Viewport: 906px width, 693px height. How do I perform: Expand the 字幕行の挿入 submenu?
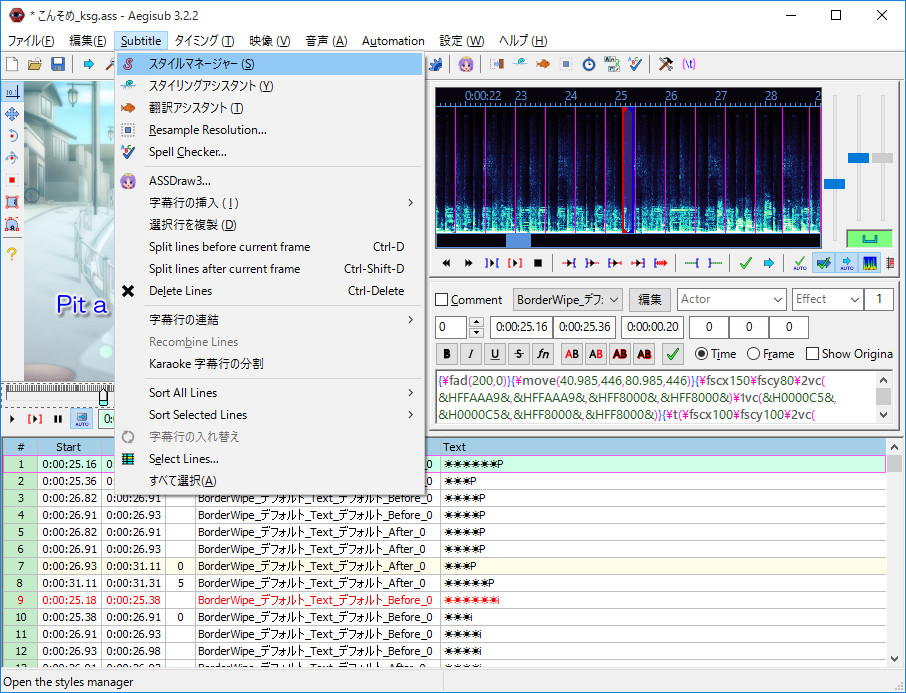click(x=269, y=203)
